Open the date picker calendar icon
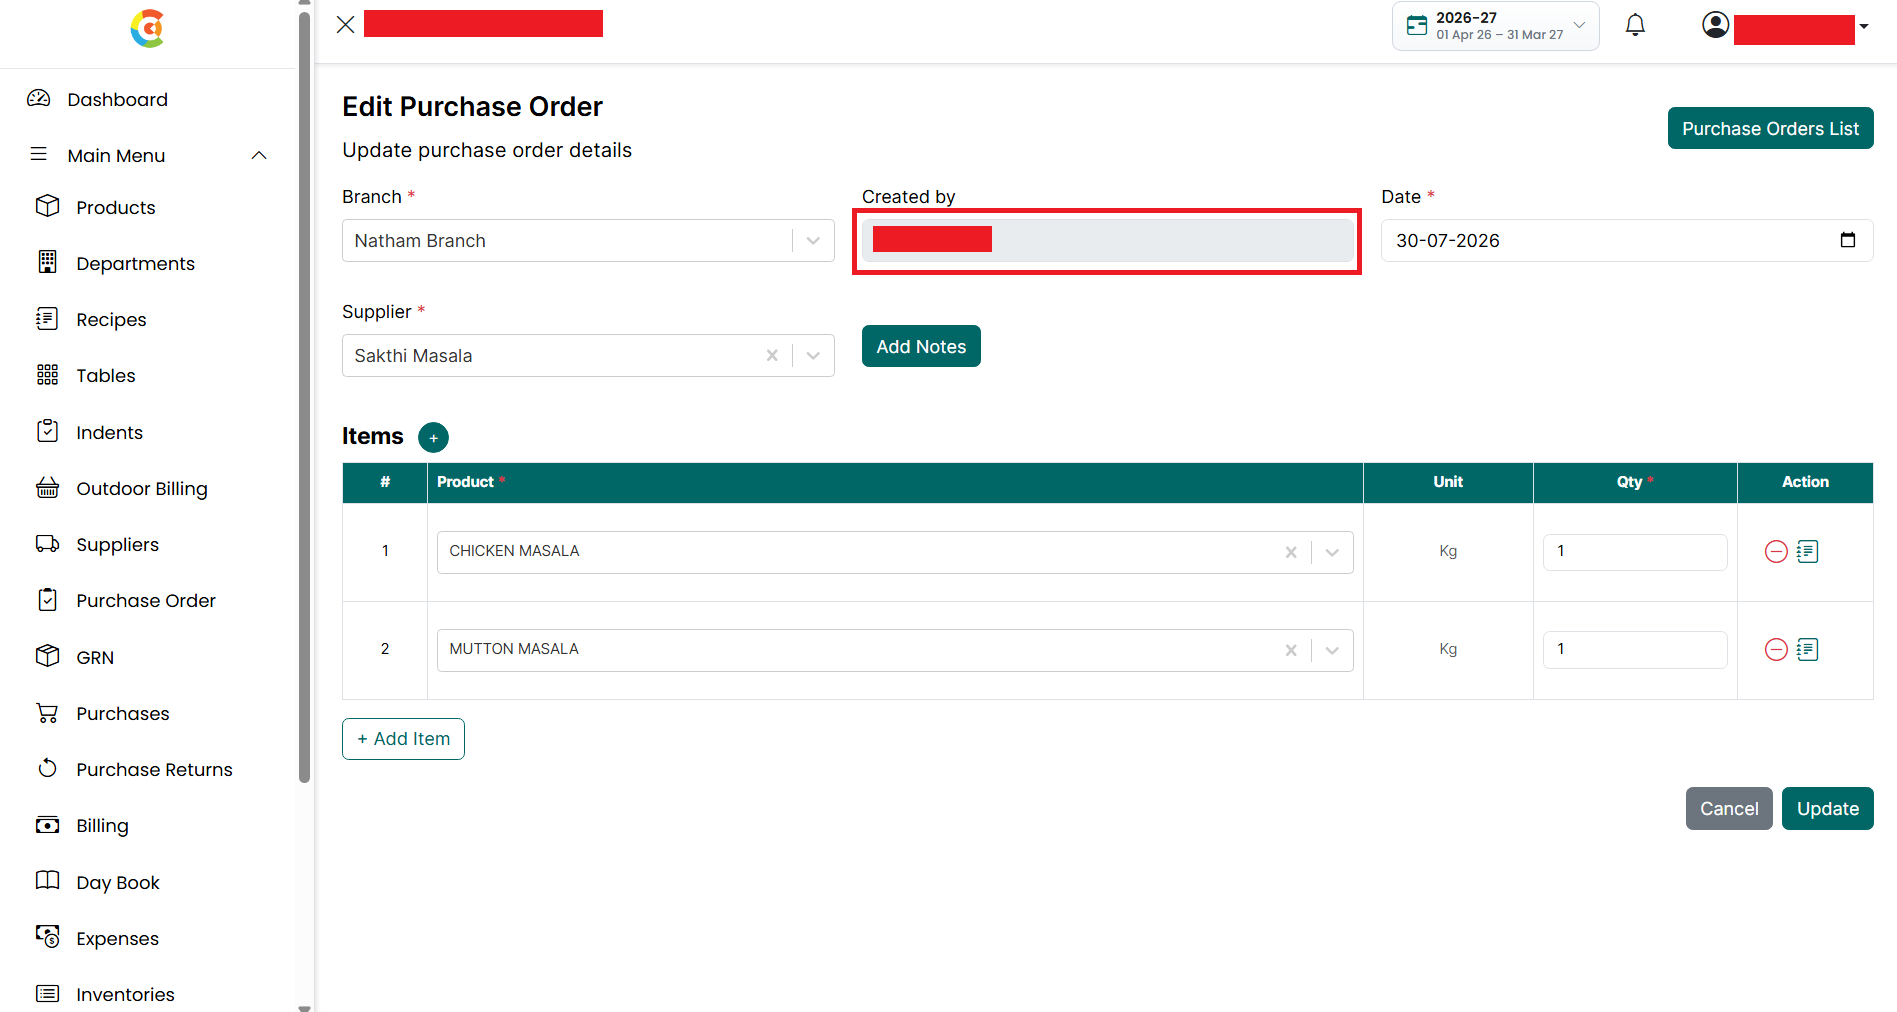Screen dimensions: 1897x1012 click(1847, 240)
